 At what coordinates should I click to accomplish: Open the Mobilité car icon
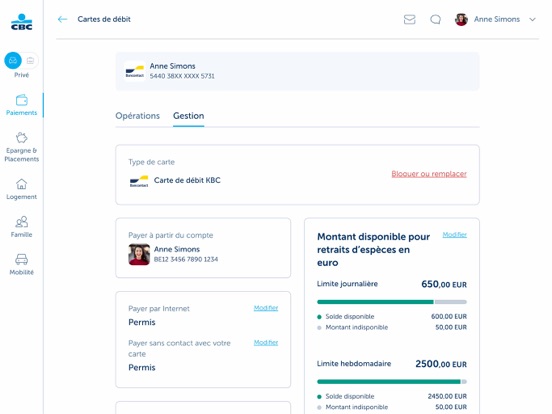click(21, 259)
